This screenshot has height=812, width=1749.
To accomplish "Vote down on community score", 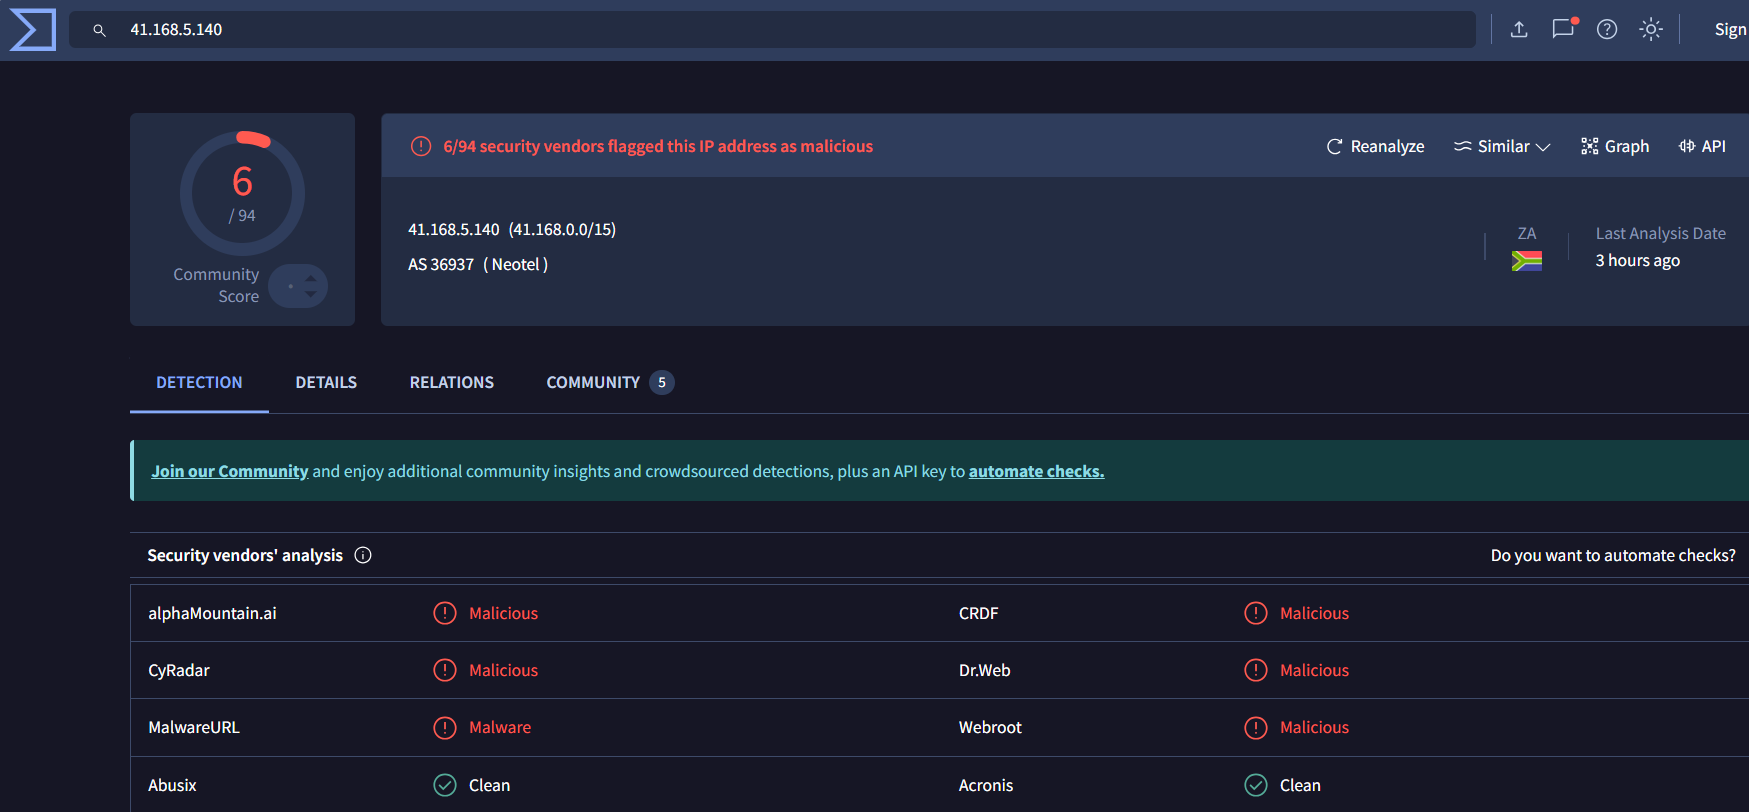I will click(x=311, y=294).
